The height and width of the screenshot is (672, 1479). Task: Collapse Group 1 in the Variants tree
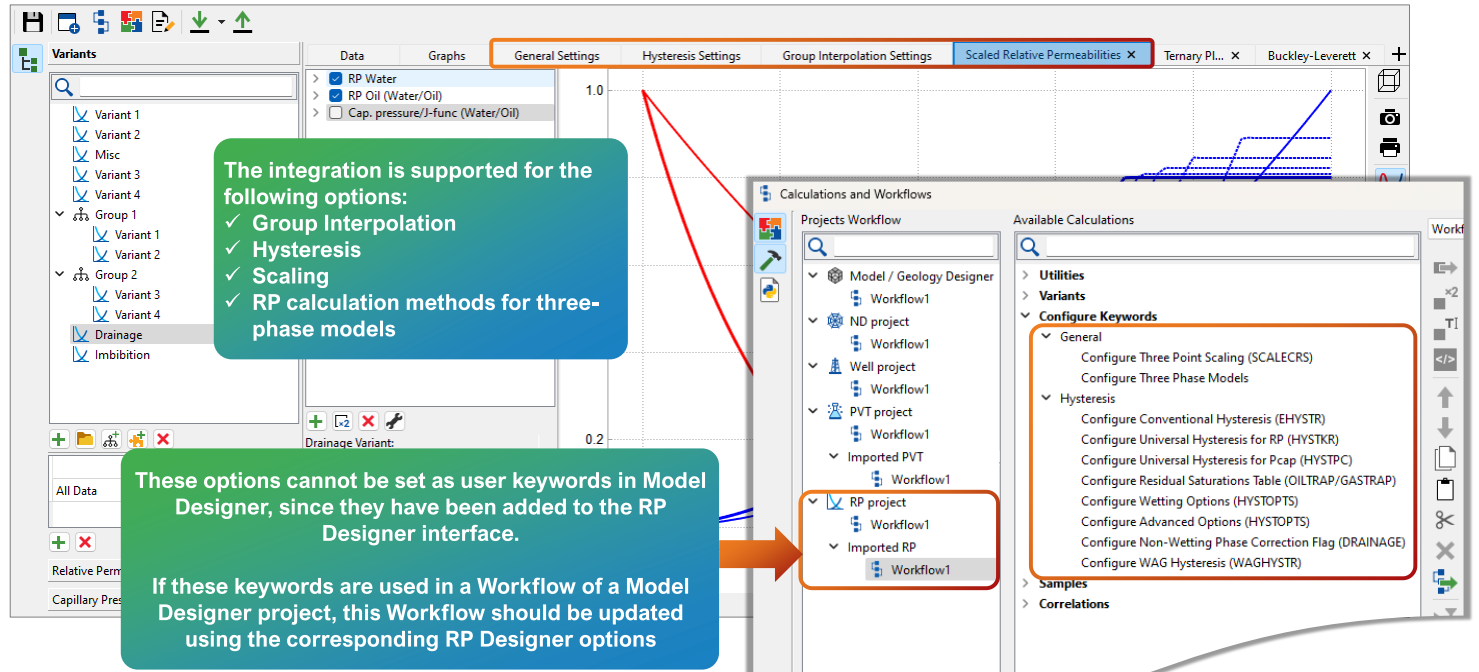click(x=60, y=215)
